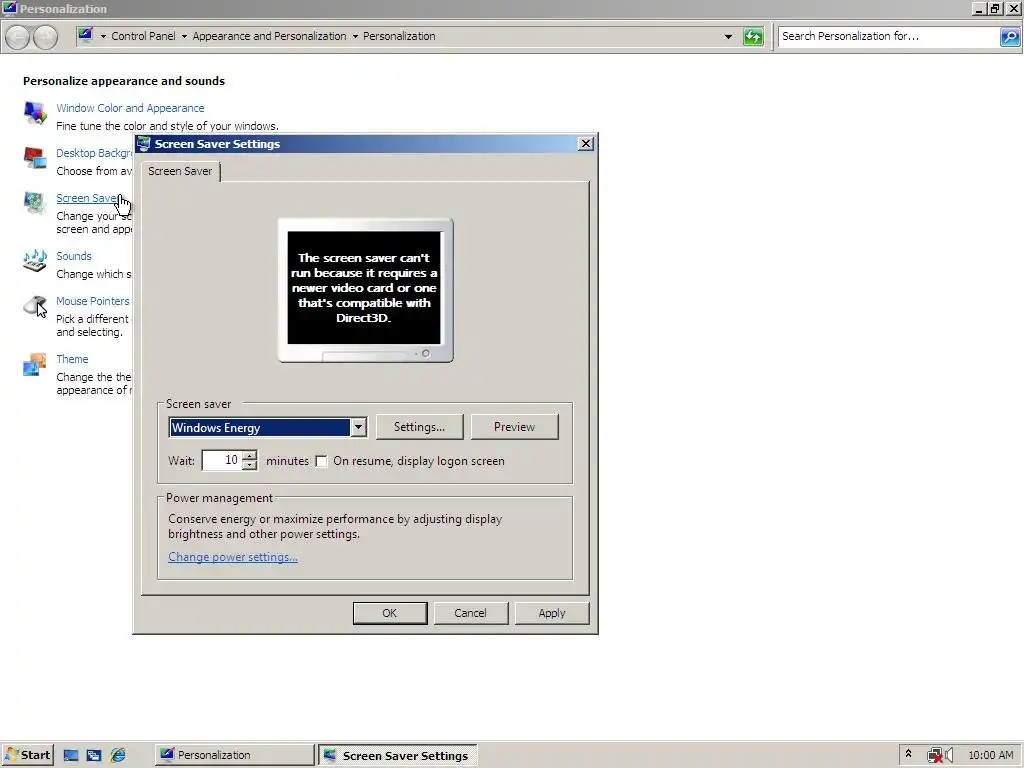The height and width of the screenshot is (768, 1024).
Task: Open the Theme link
Action: (x=72, y=360)
